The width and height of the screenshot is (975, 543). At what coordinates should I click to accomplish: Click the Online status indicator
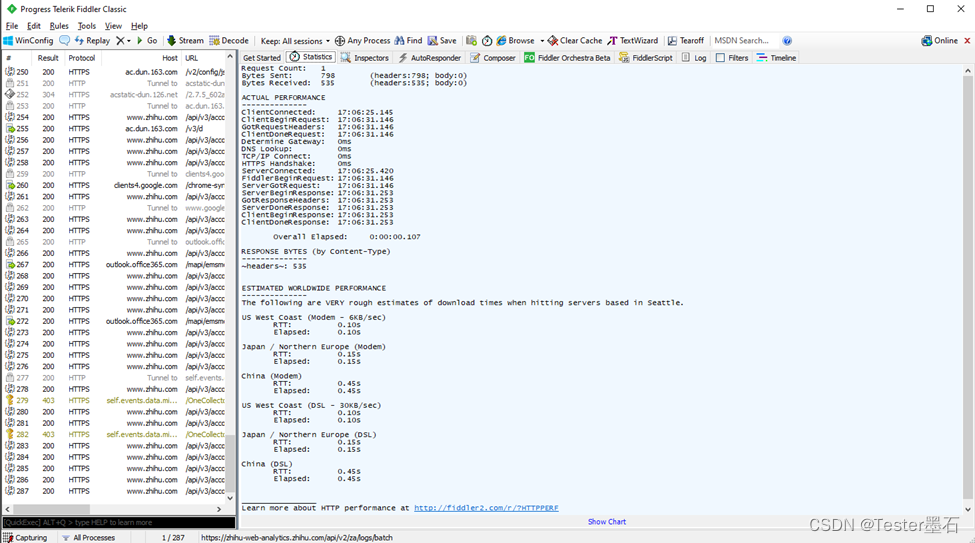[x=940, y=40]
